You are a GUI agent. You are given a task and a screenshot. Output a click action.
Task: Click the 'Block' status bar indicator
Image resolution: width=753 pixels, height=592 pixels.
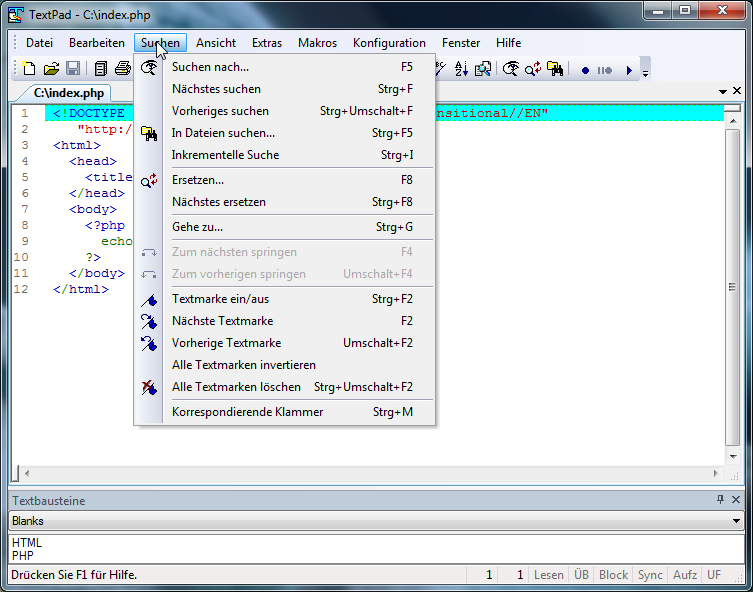613,575
